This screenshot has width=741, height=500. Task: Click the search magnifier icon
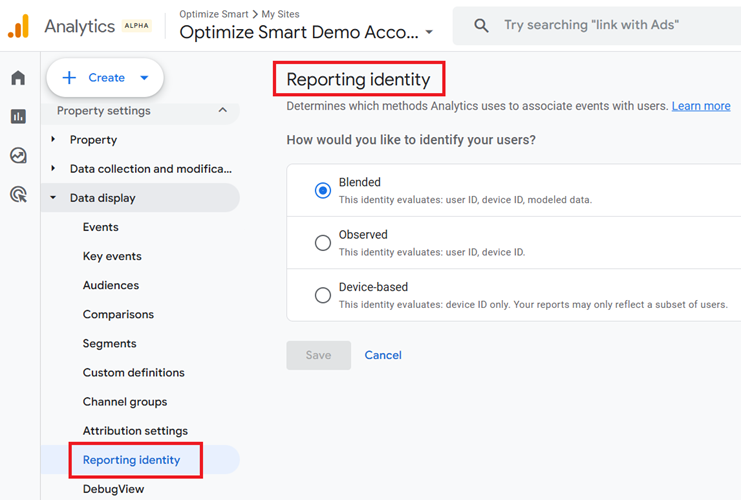click(481, 26)
